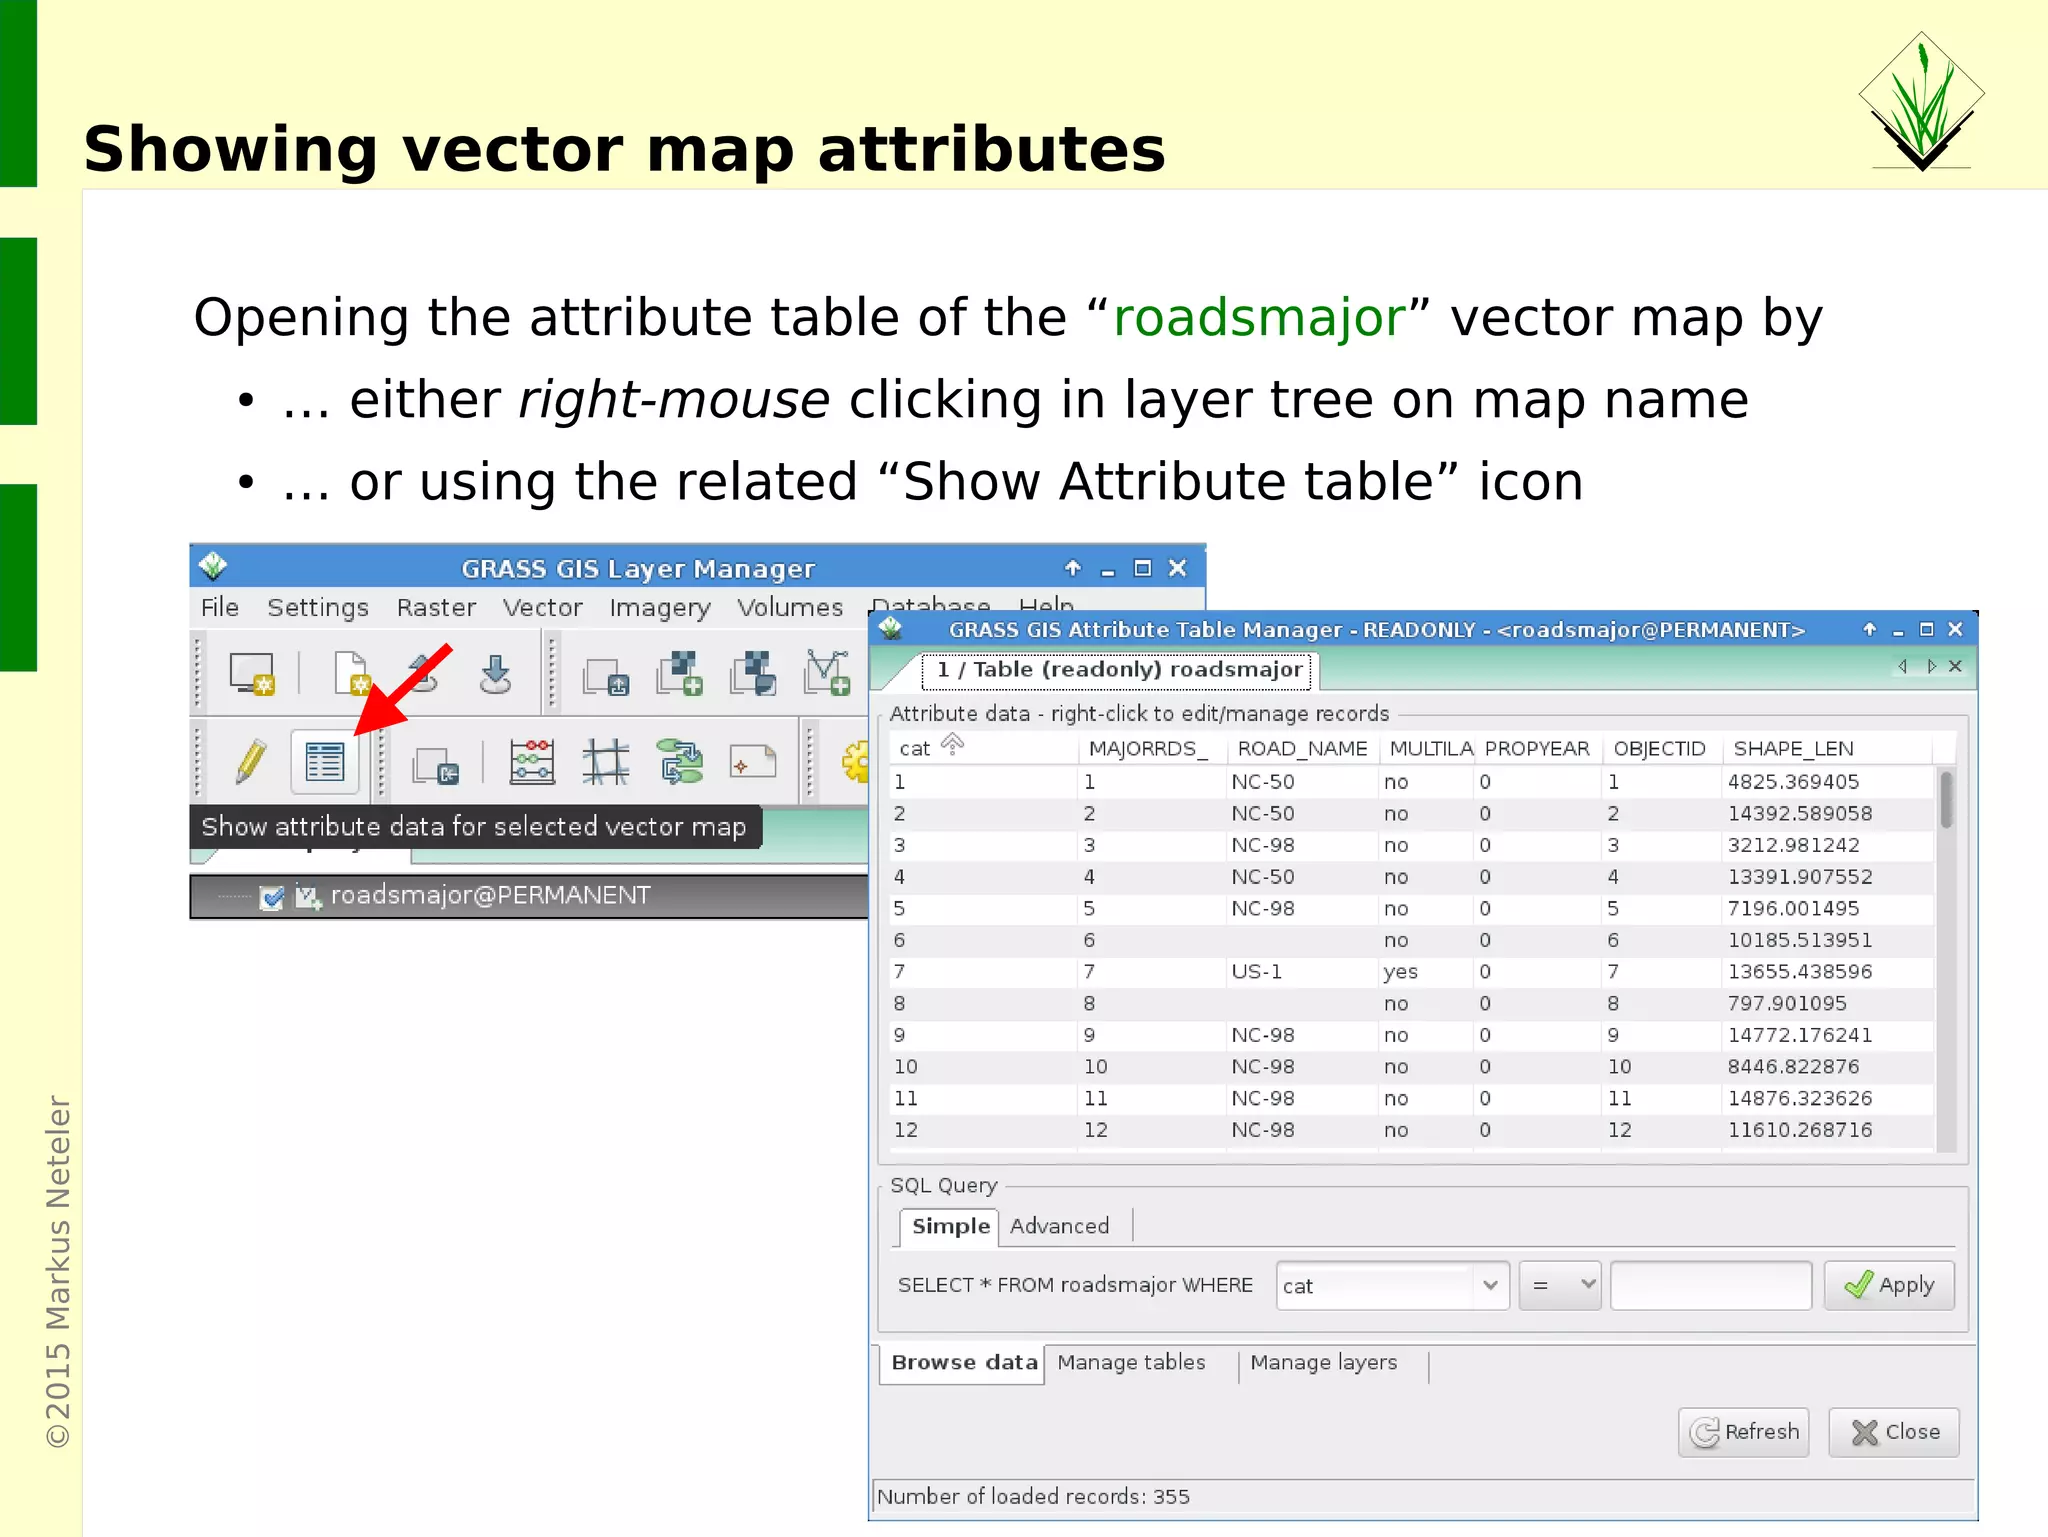Select roadsmajor@PERMANENT in the layer tree
This screenshot has height=1537, width=2048.
[490, 895]
